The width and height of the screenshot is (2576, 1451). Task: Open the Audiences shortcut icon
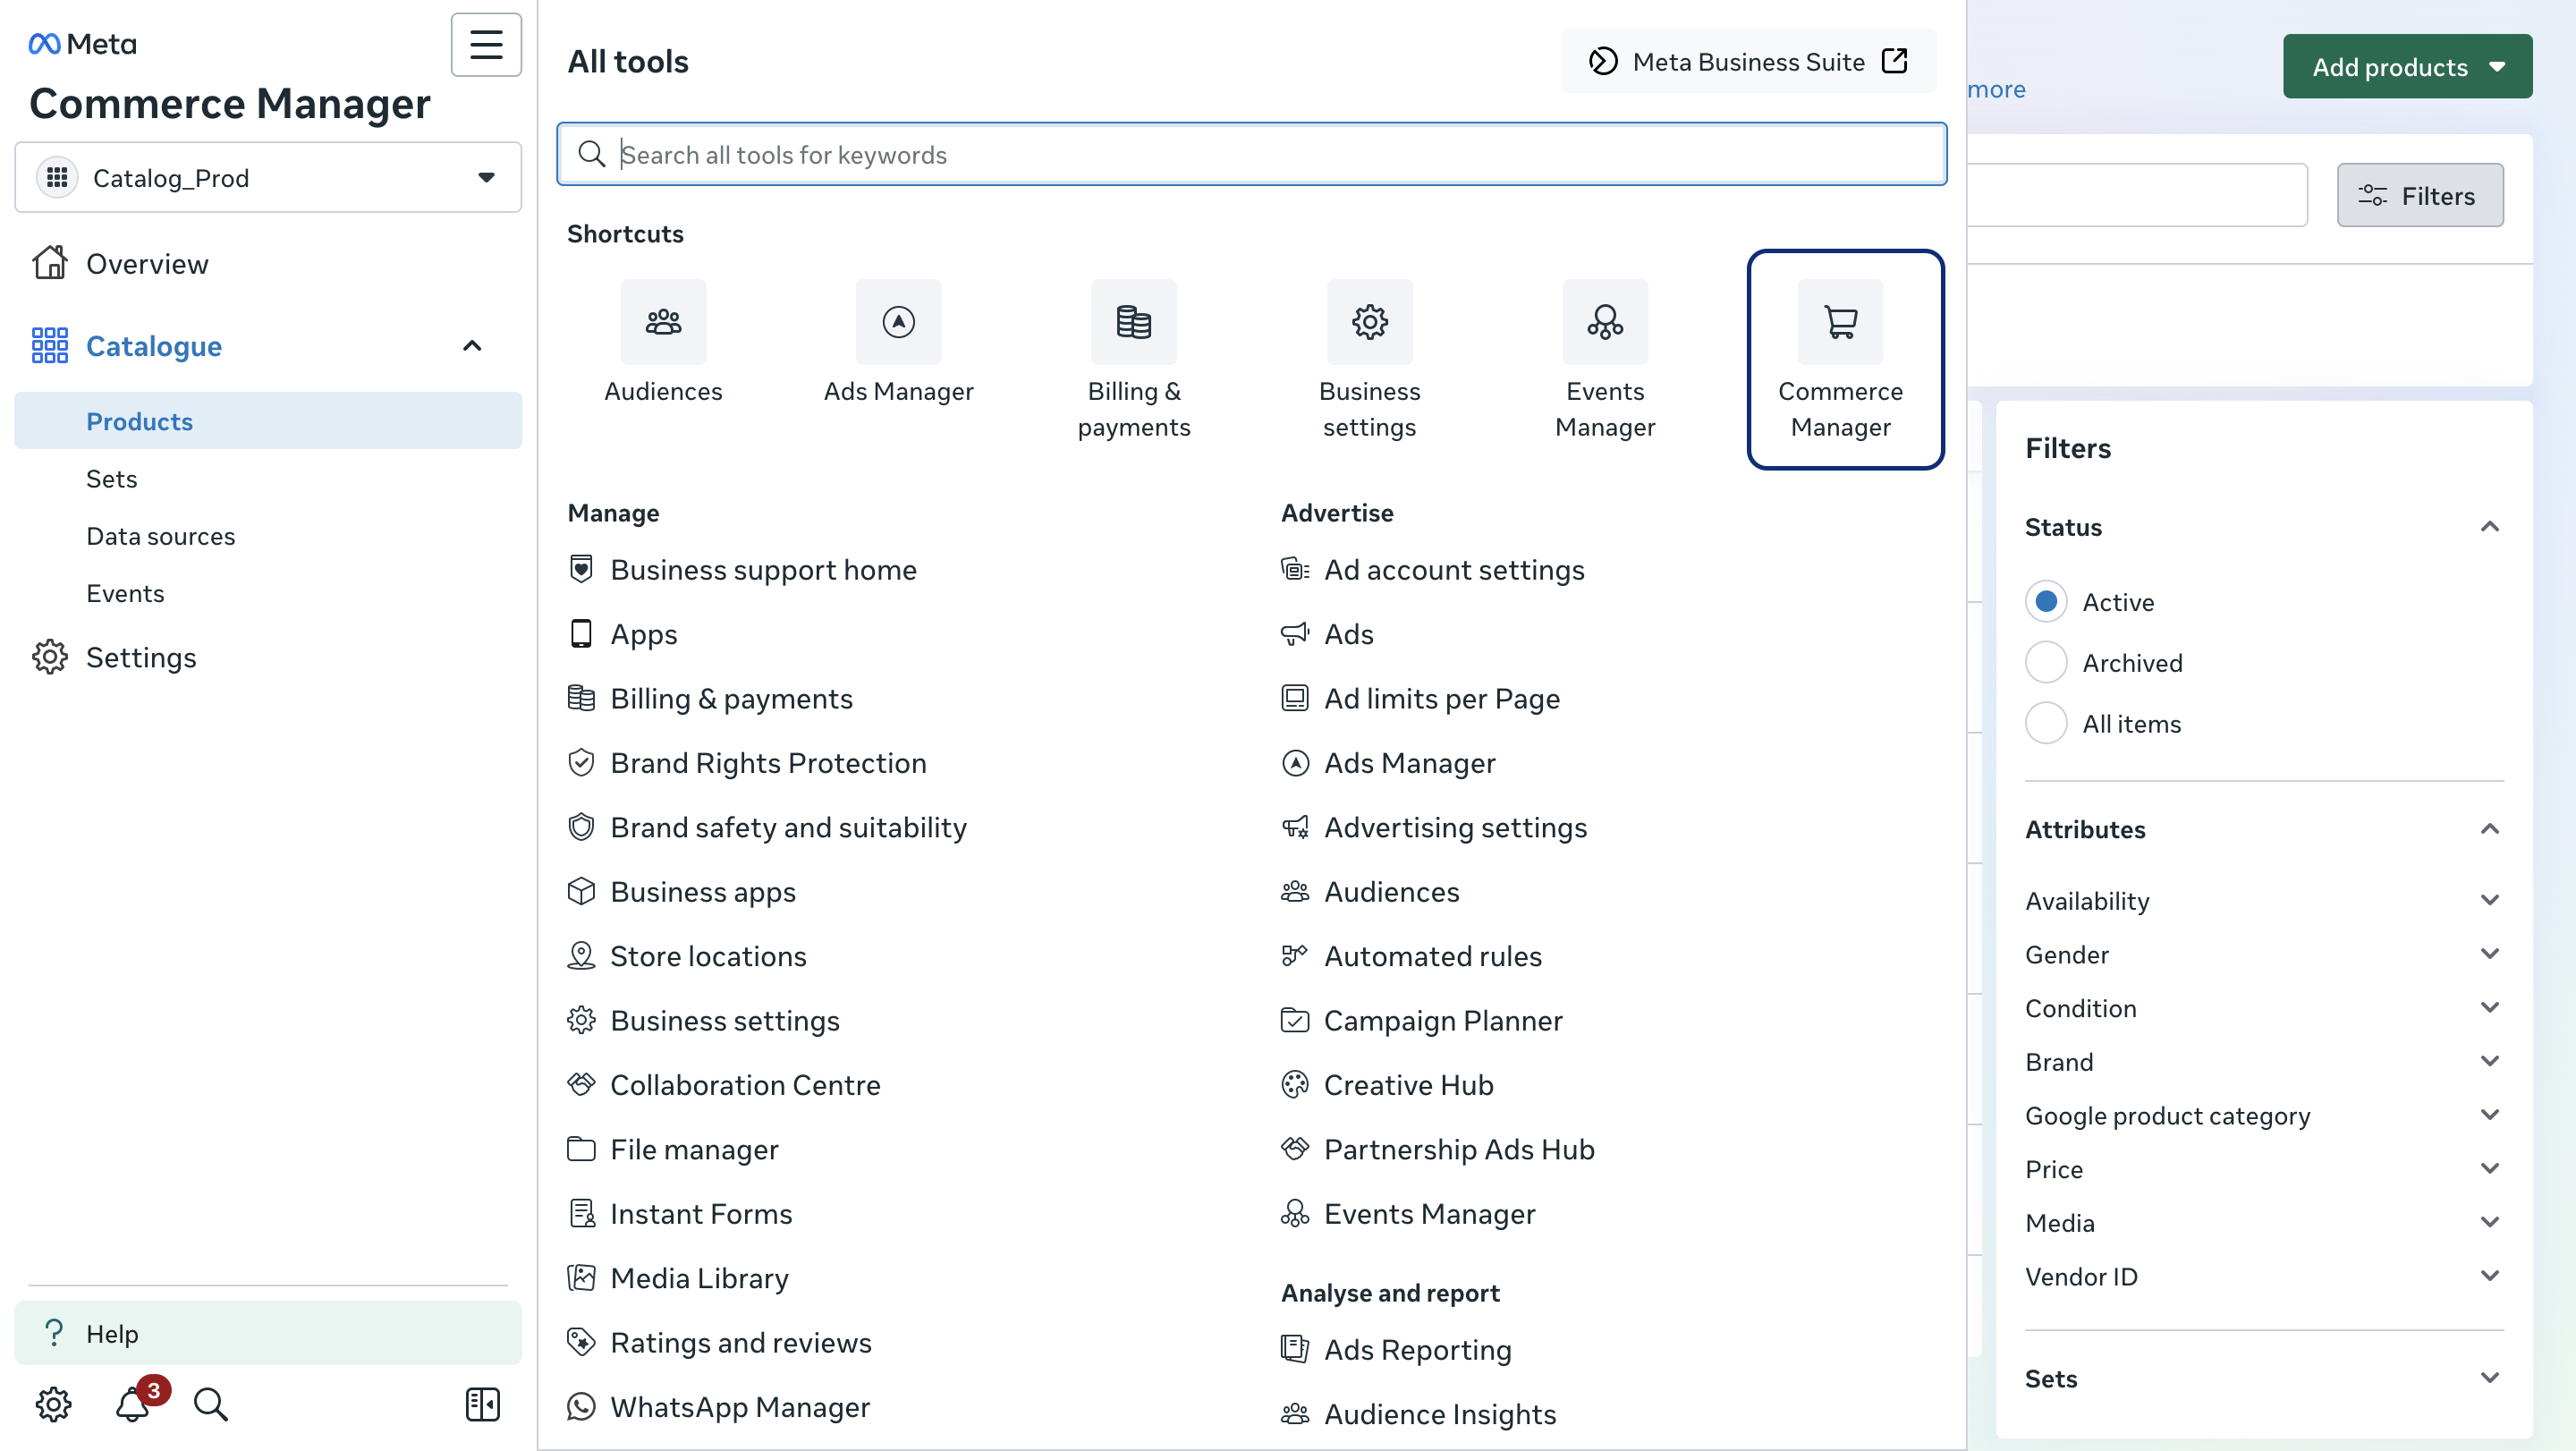tap(663, 322)
